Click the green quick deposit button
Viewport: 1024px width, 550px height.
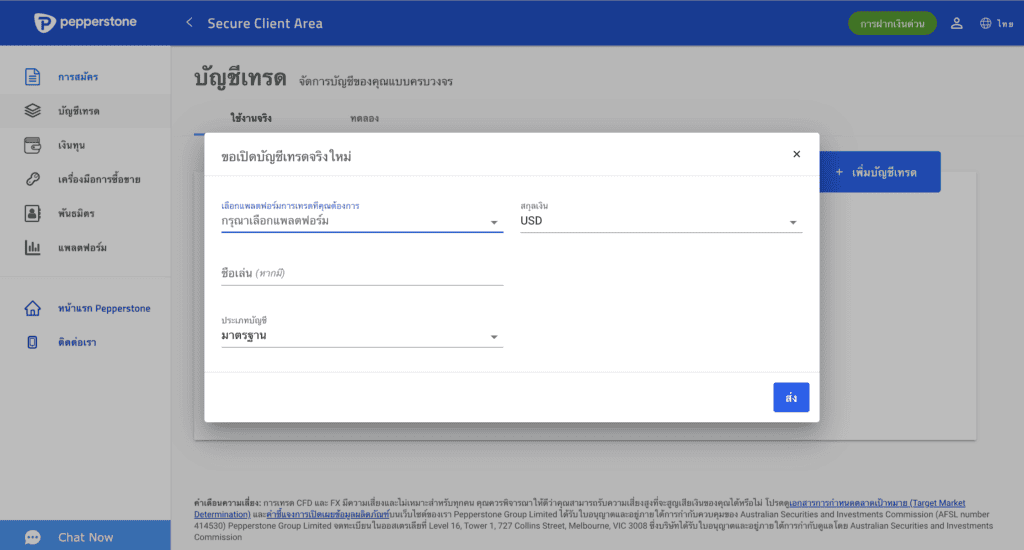(892, 23)
